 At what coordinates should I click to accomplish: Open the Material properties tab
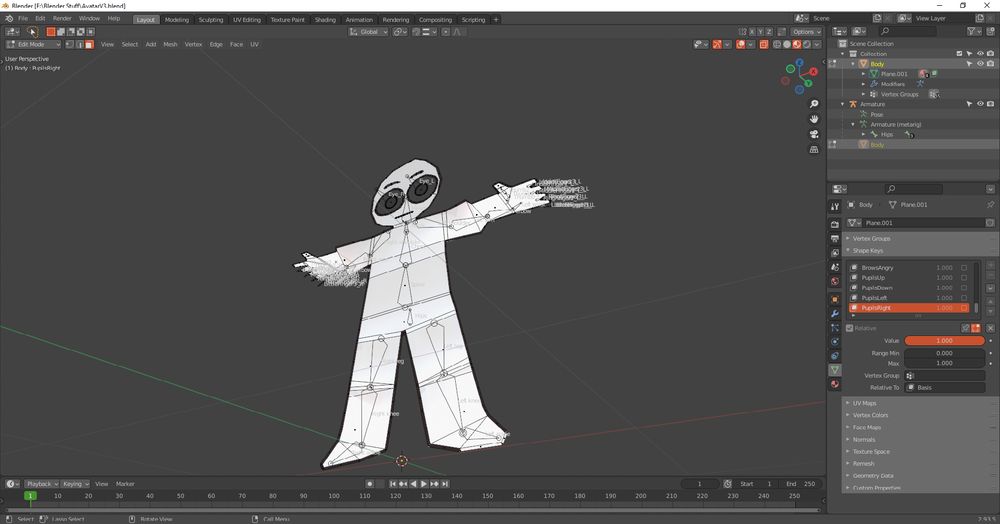835,384
